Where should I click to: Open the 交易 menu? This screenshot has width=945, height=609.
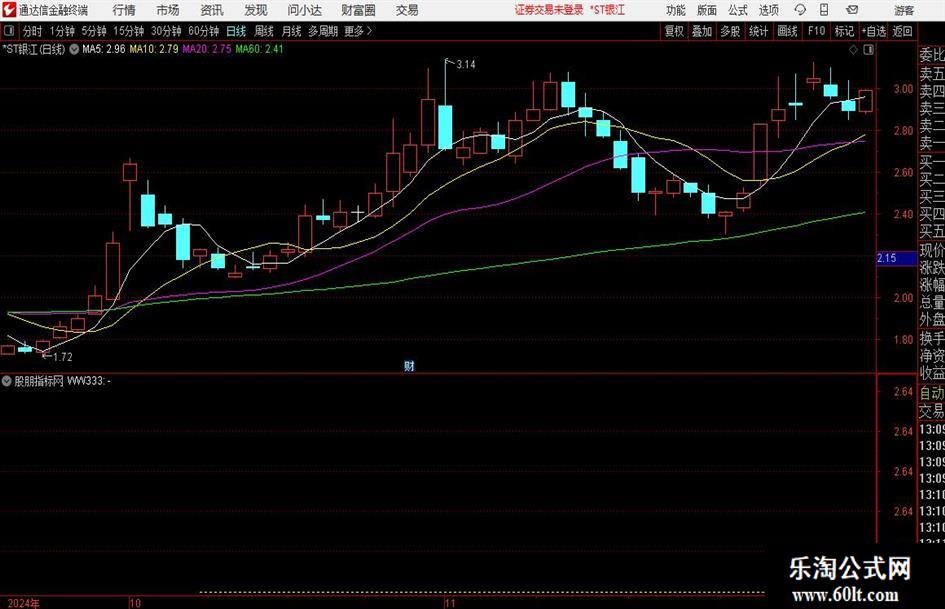click(407, 10)
